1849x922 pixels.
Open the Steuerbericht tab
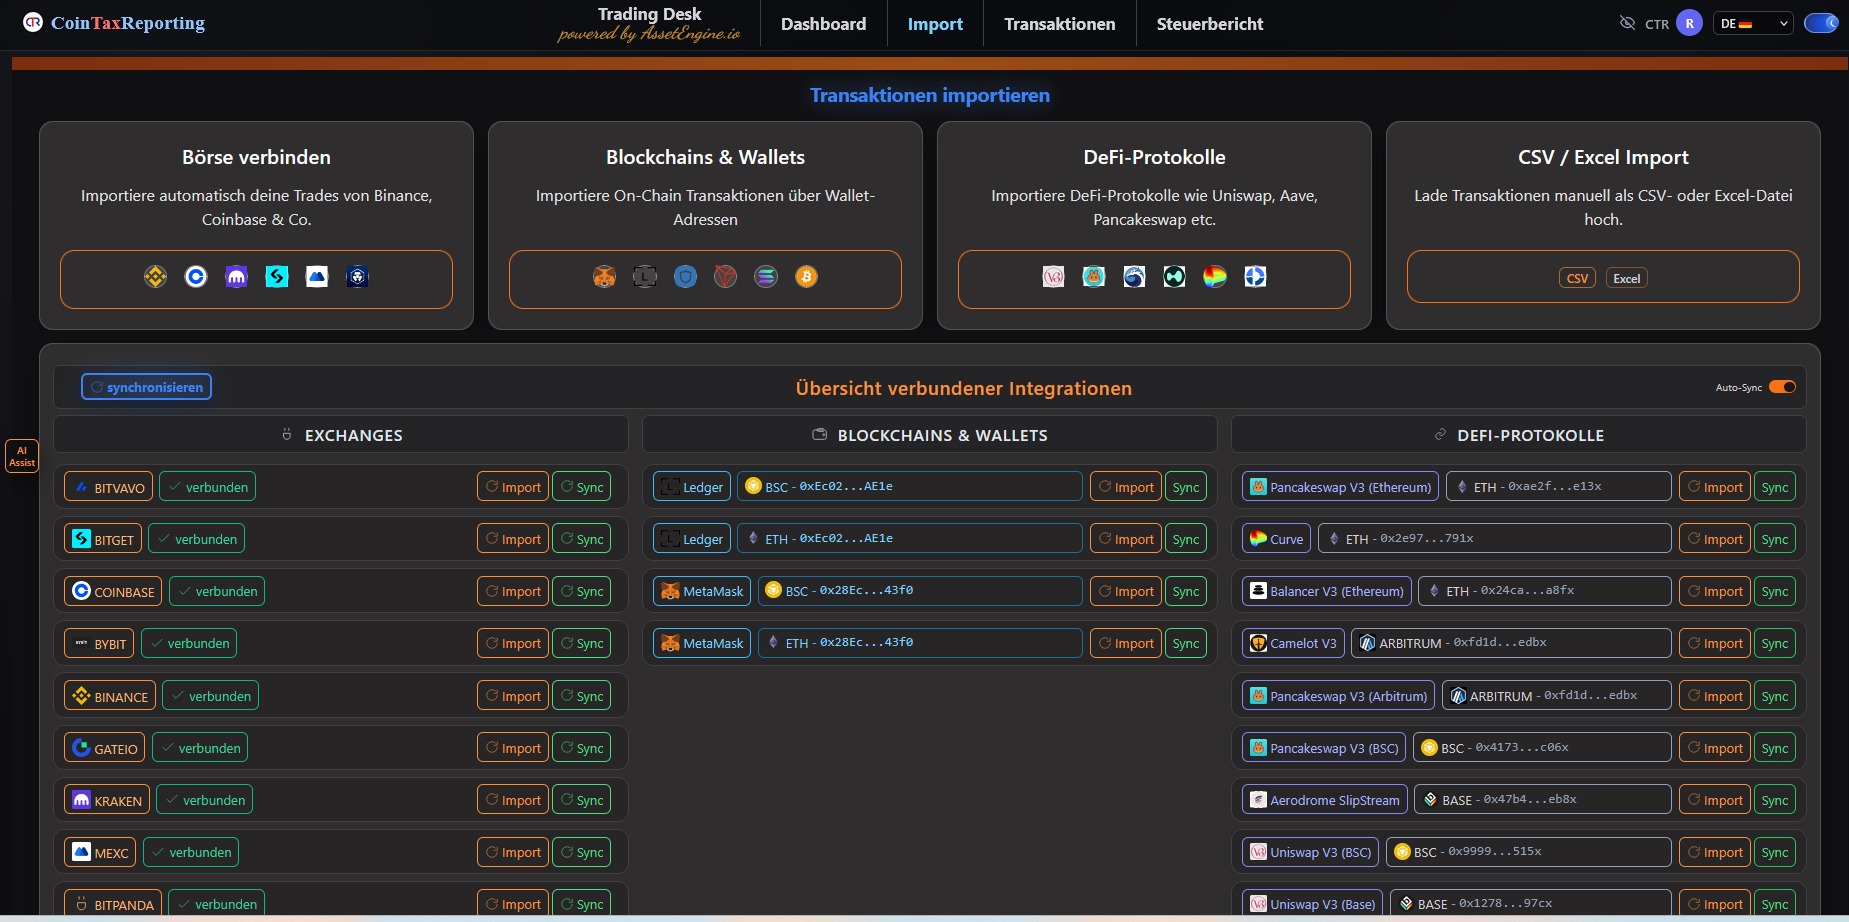(x=1210, y=24)
